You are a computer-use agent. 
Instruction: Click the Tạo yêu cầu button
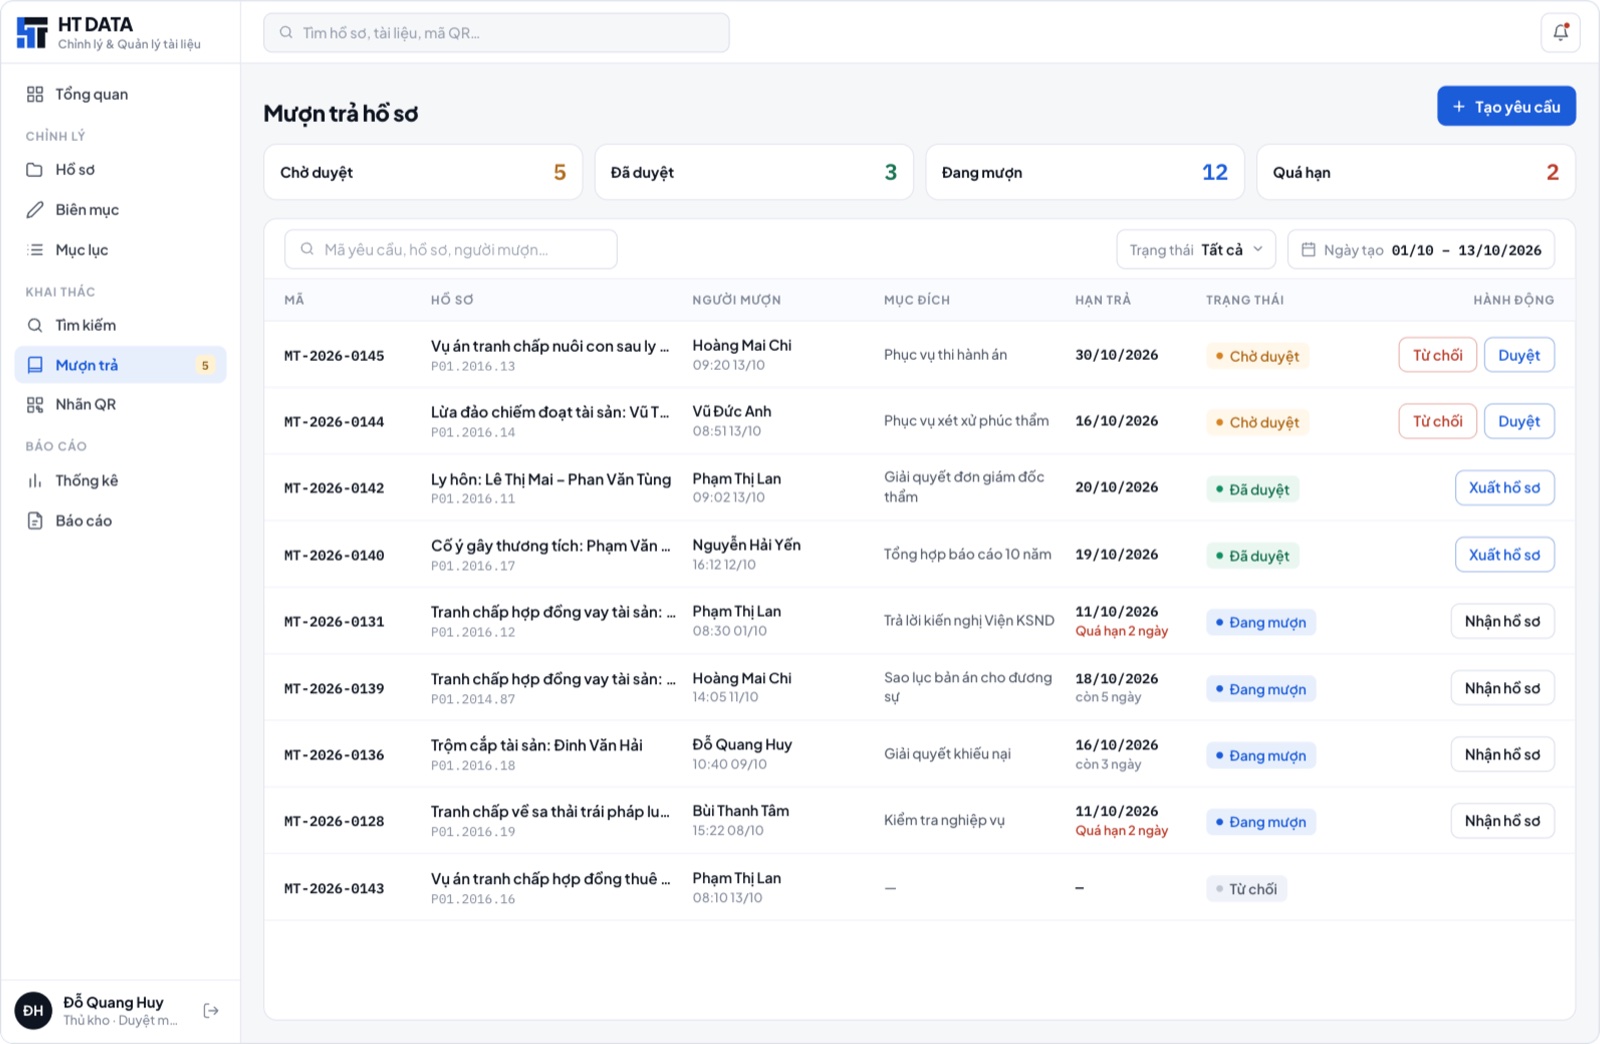(x=1506, y=106)
